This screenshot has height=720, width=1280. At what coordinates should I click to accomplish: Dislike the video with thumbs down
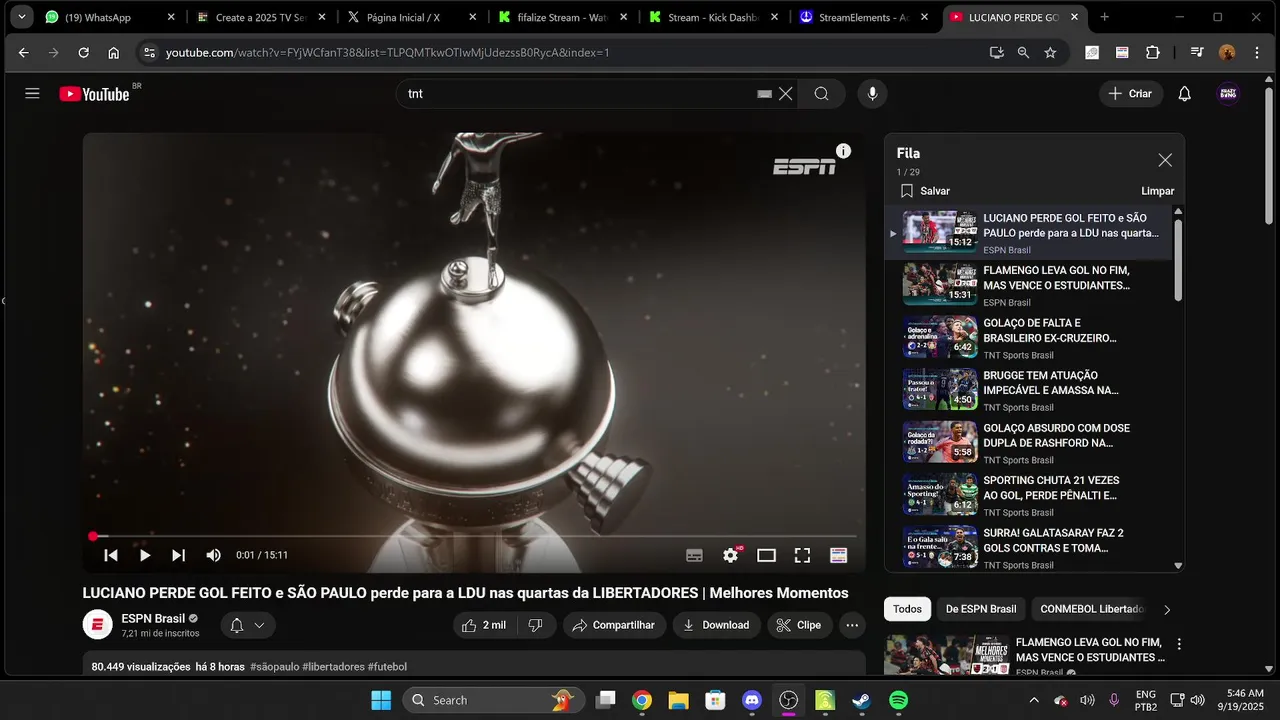click(x=535, y=625)
